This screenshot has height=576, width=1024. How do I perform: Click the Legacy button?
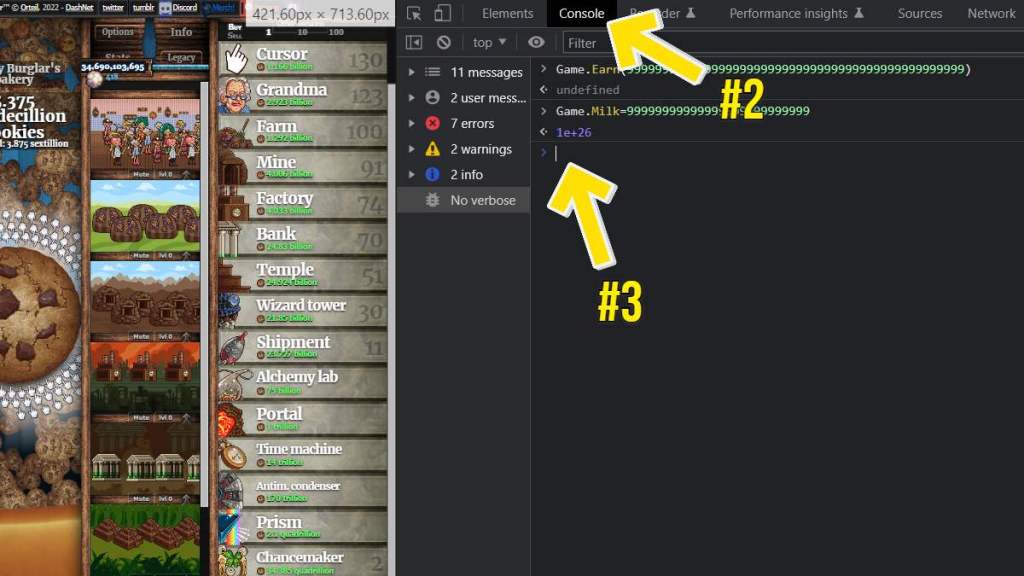coord(181,57)
